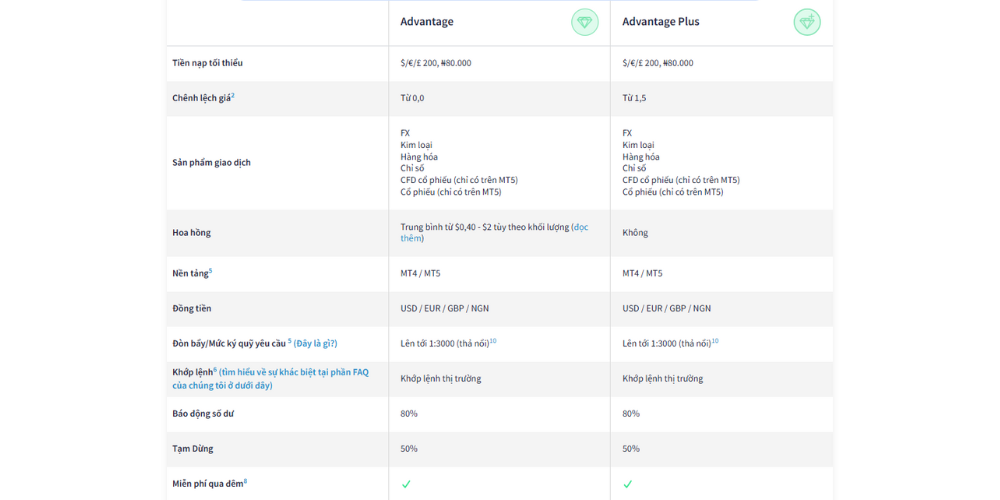
Task: Click the footnote superscript beside Nền tảng
Action: tap(210, 270)
